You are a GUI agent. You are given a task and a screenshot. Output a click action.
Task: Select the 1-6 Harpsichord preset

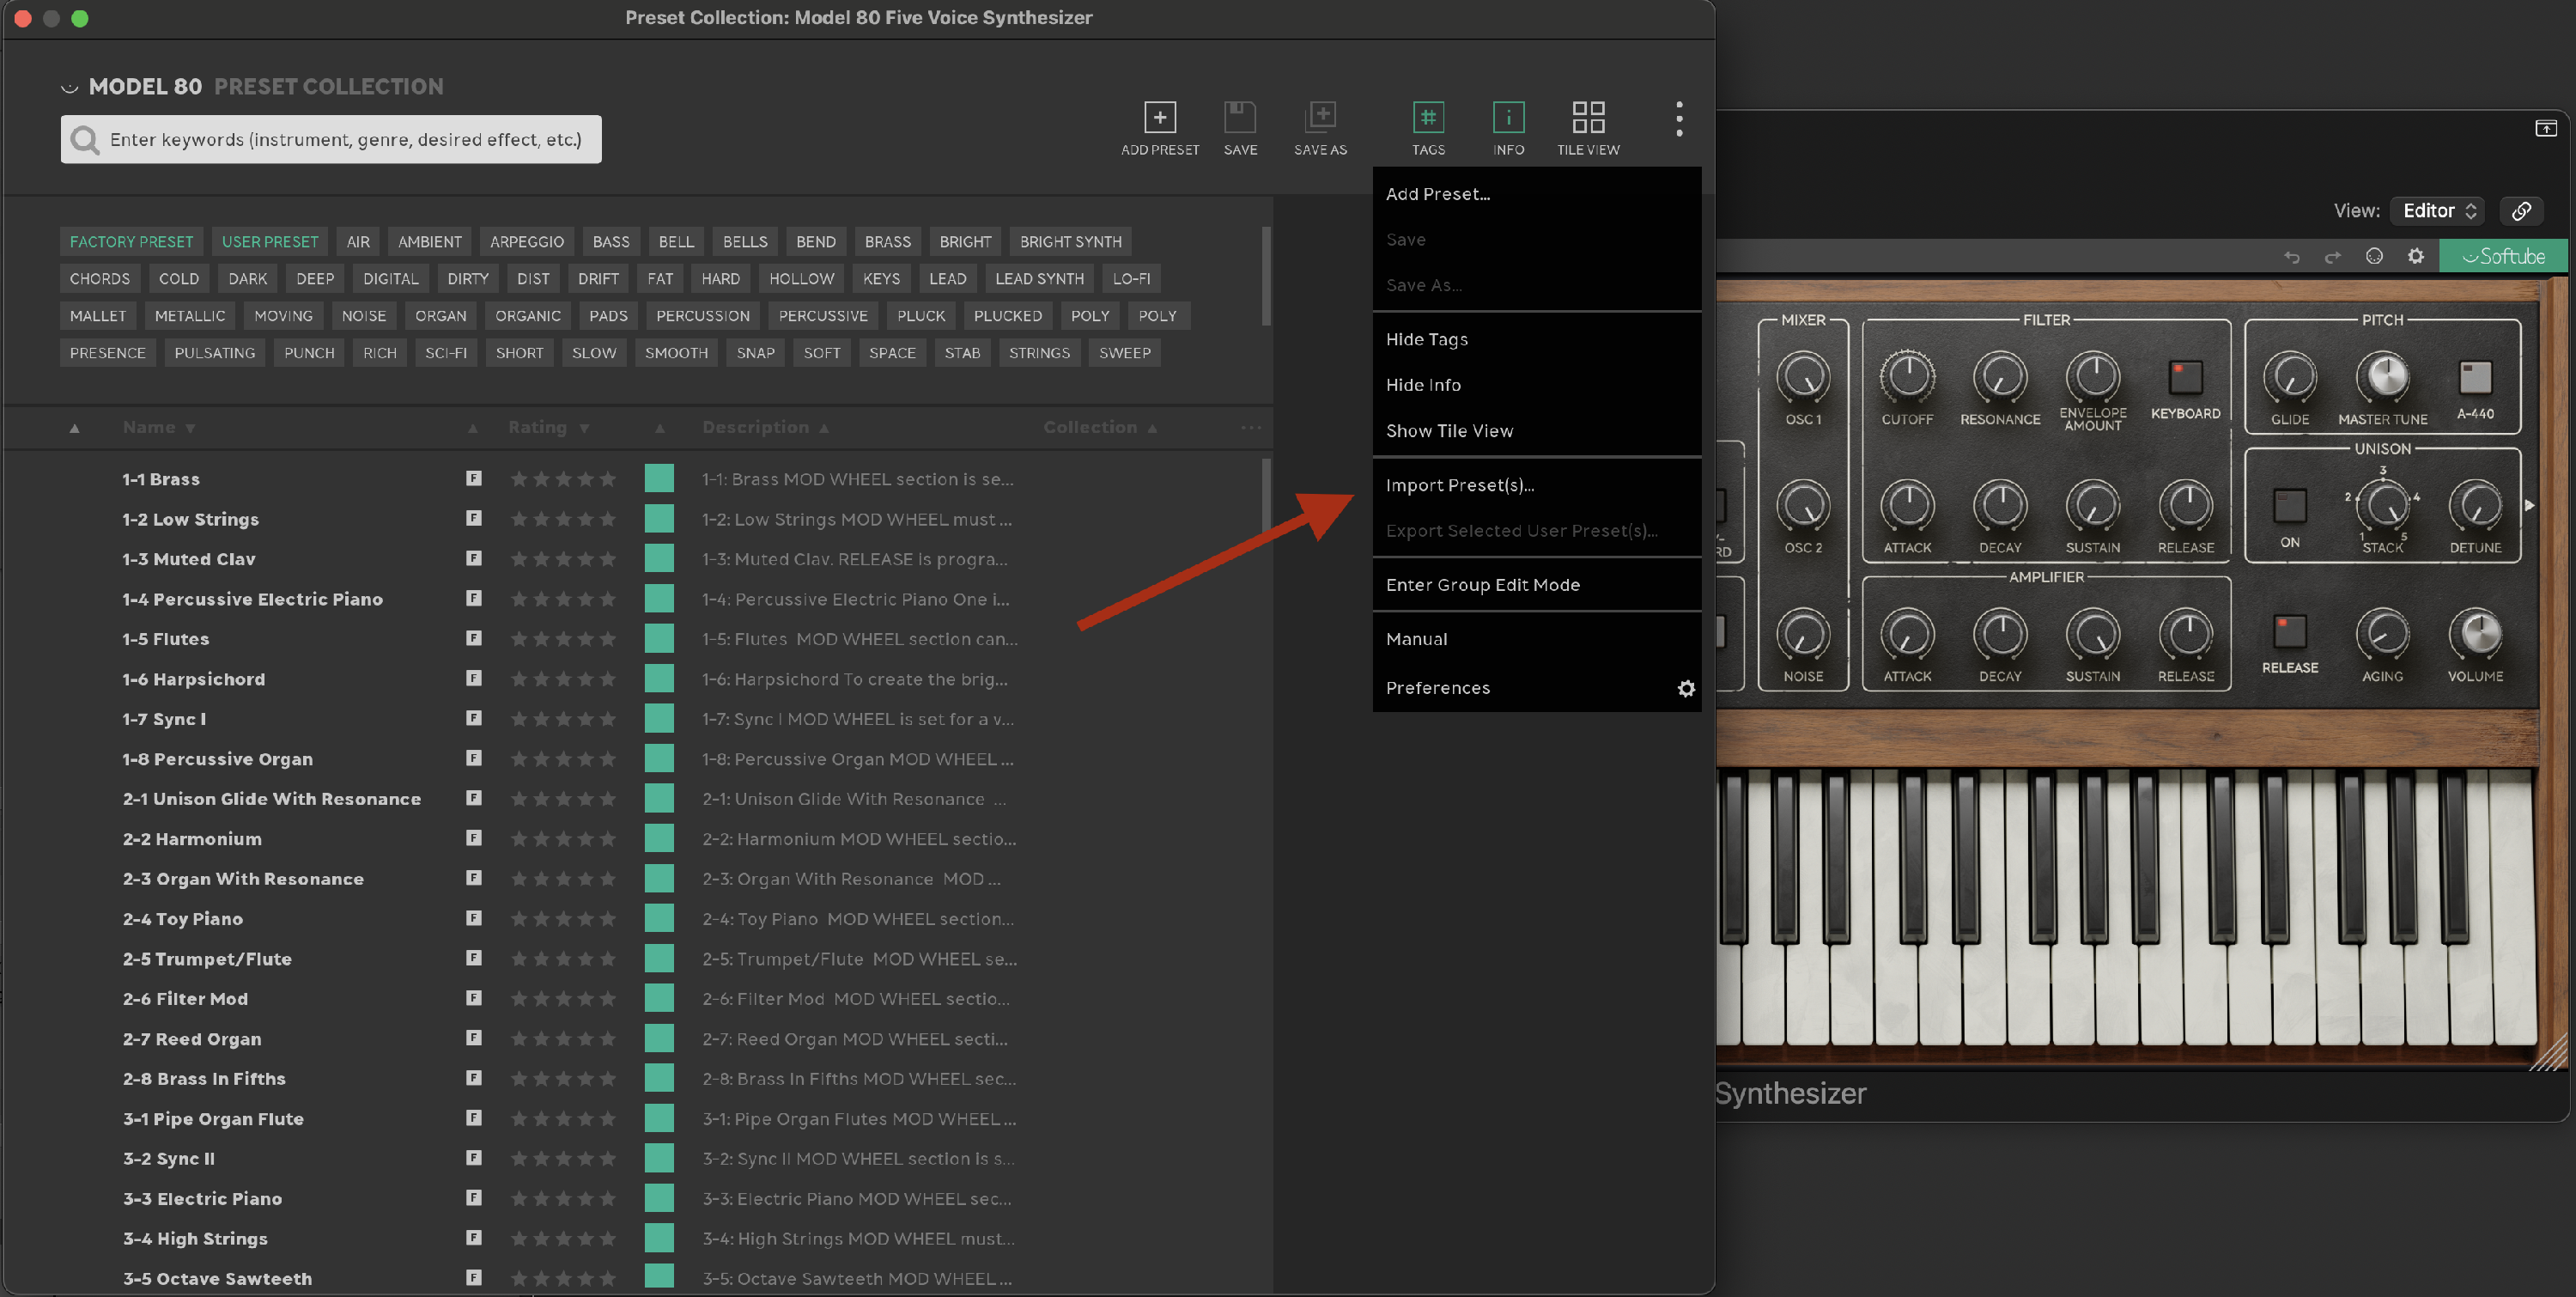click(x=194, y=679)
